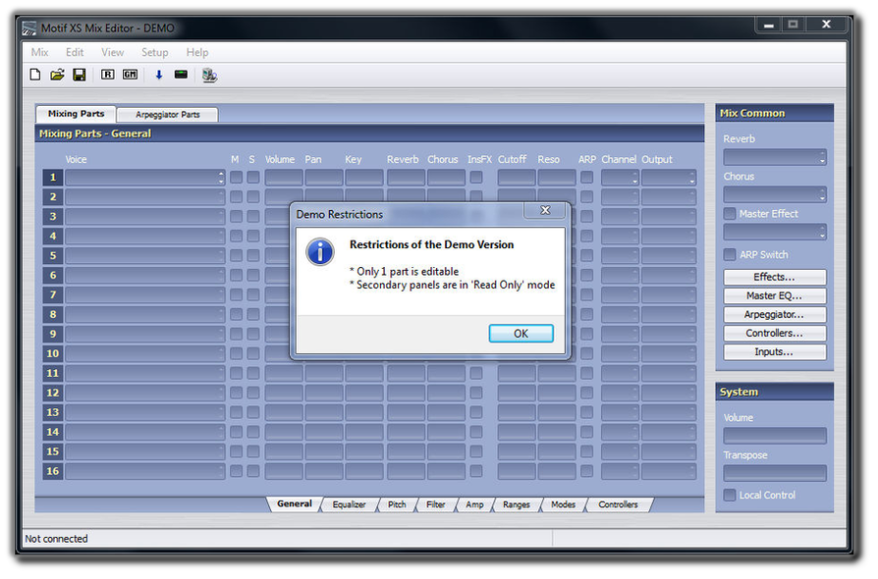Open the MIDI setup computer icon
Screen dimensions: 878x579
[209, 75]
